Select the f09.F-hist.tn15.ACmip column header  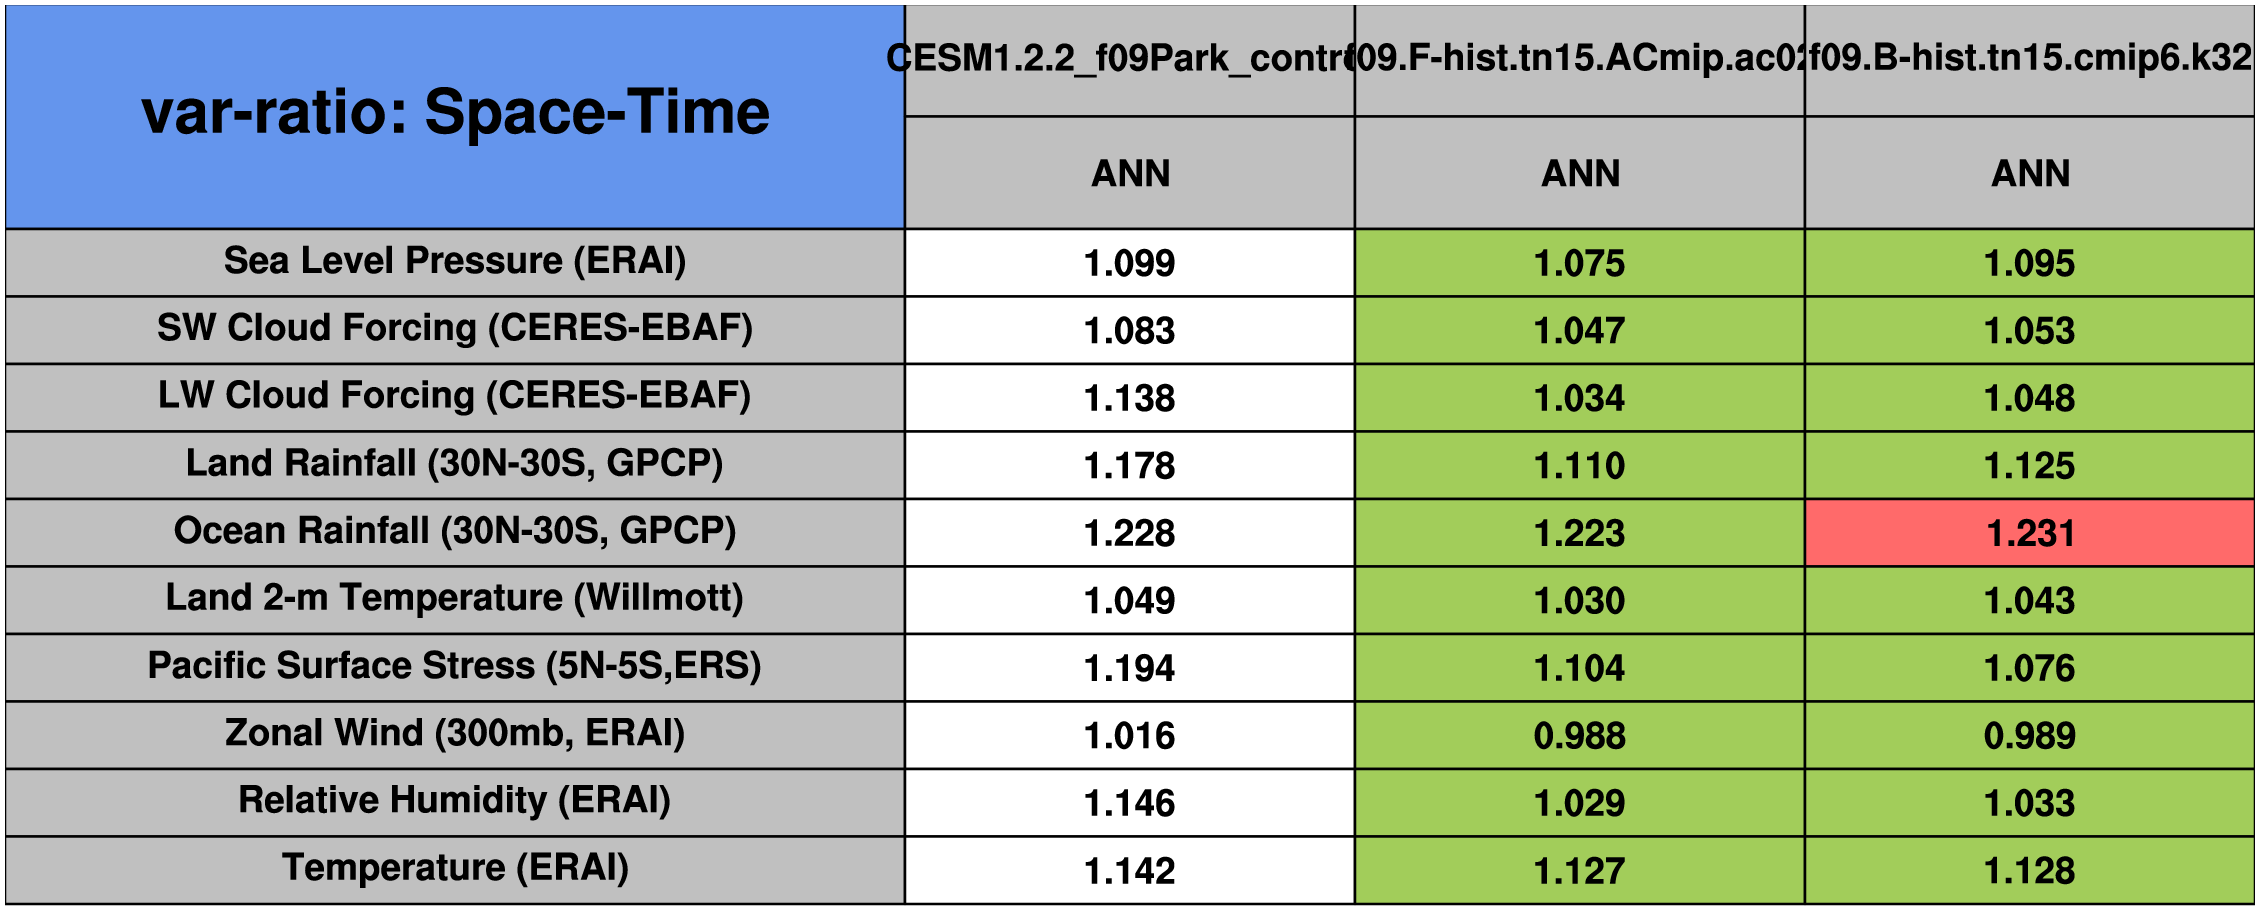(1579, 59)
